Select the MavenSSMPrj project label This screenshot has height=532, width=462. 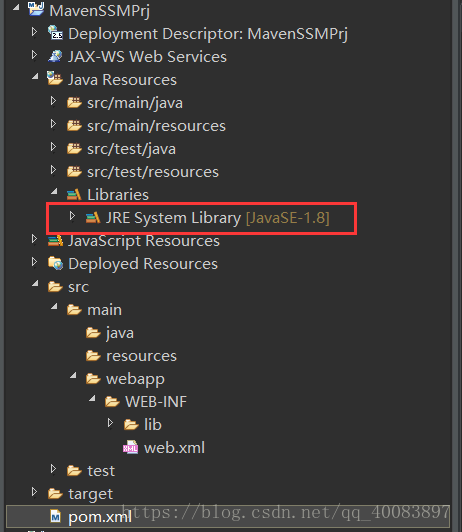pyautogui.click(x=100, y=11)
